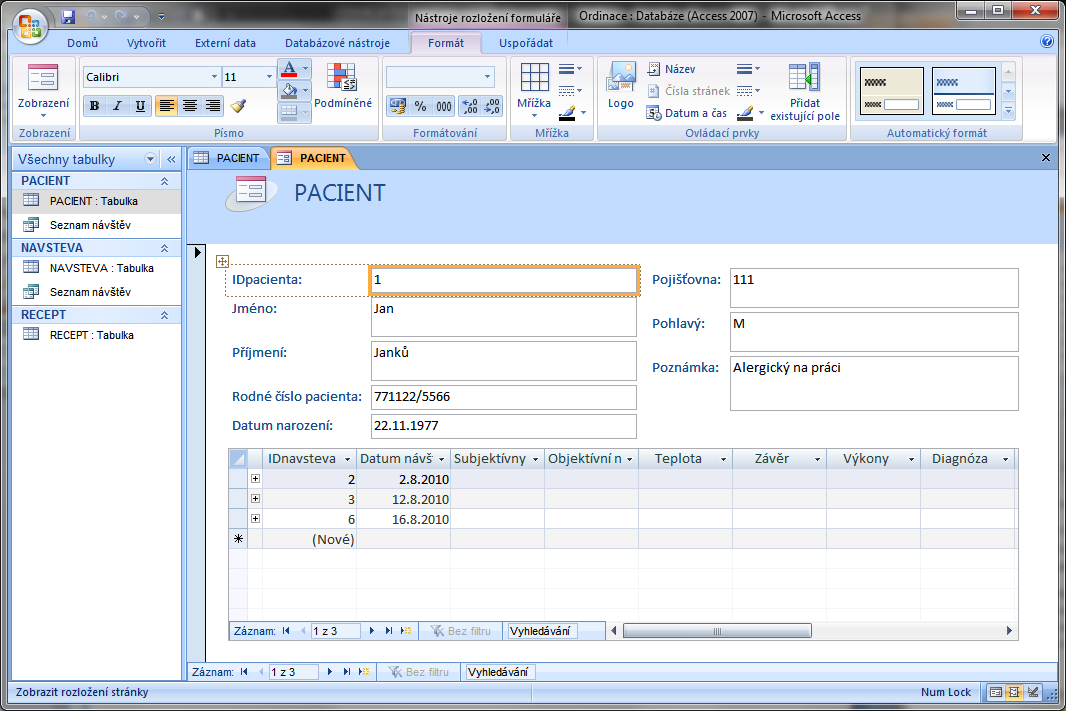Open NAVSTEVA : Tabulka item
This screenshot has width=1066, height=711.
[x=96, y=268]
